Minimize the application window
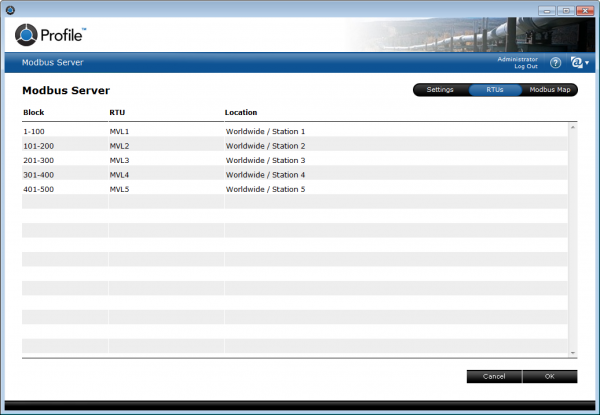This screenshot has height=415, width=600. click(547, 11)
